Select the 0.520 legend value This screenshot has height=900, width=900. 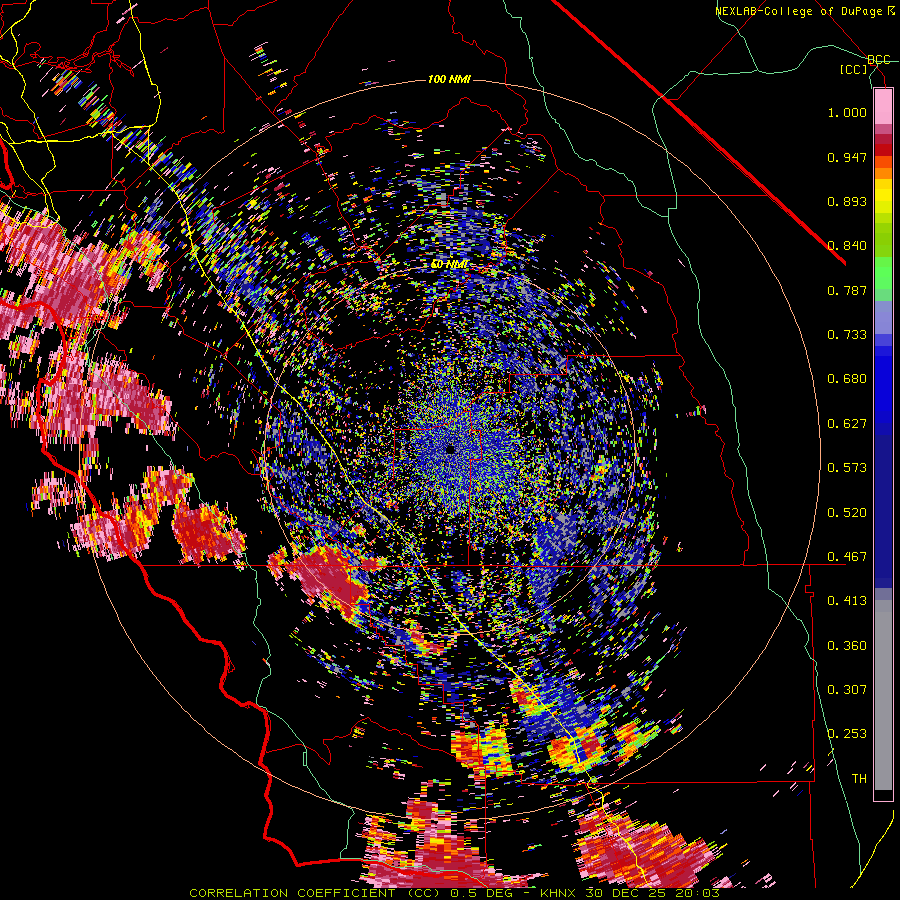click(847, 513)
